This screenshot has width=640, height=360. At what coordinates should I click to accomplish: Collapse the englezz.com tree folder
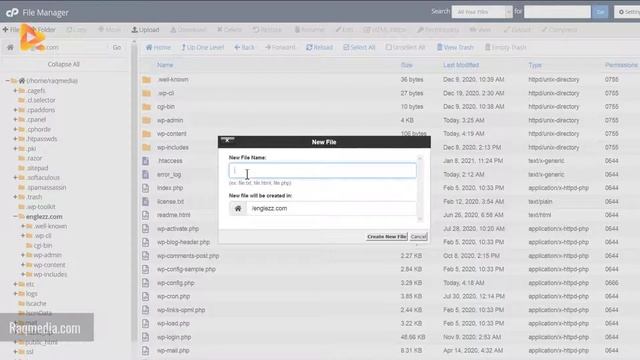click(15, 216)
